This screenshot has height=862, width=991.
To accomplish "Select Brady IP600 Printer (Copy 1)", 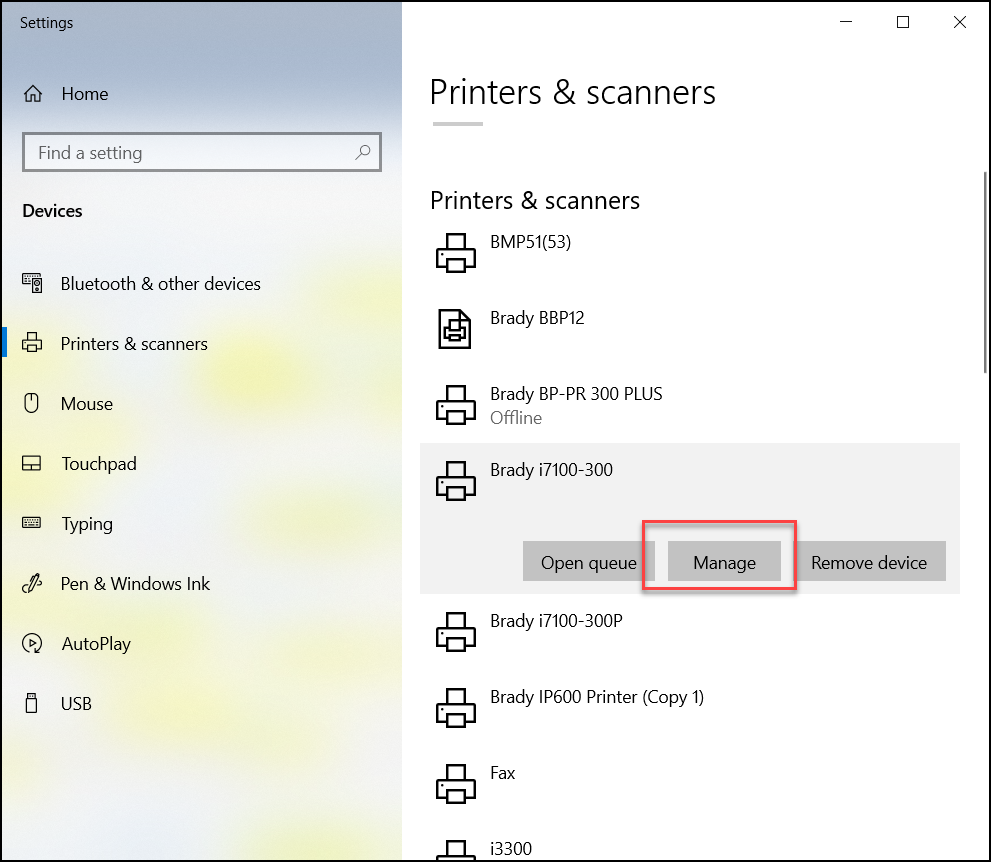I will point(596,697).
